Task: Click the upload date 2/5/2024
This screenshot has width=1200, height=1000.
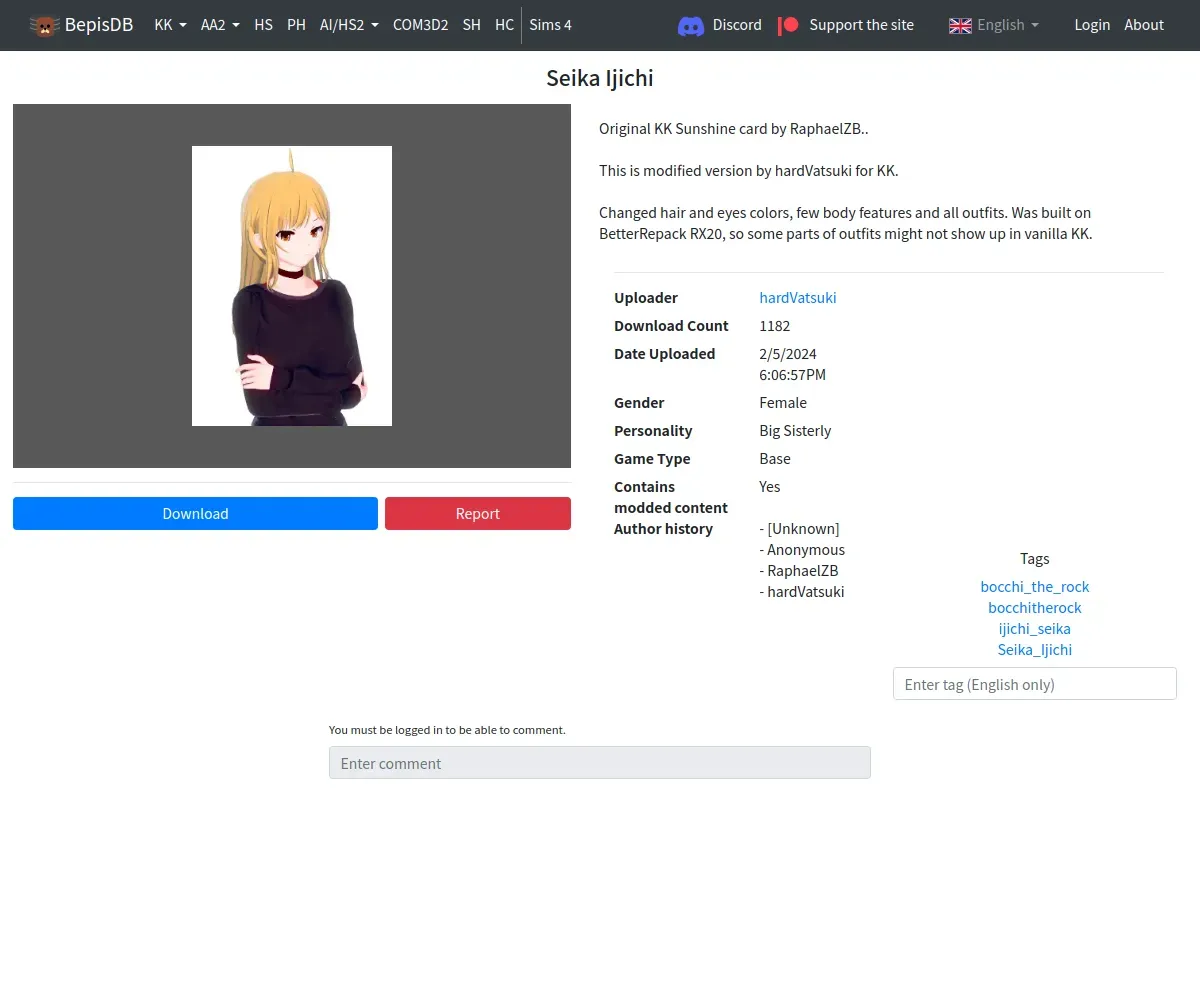Action: [788, 353]
